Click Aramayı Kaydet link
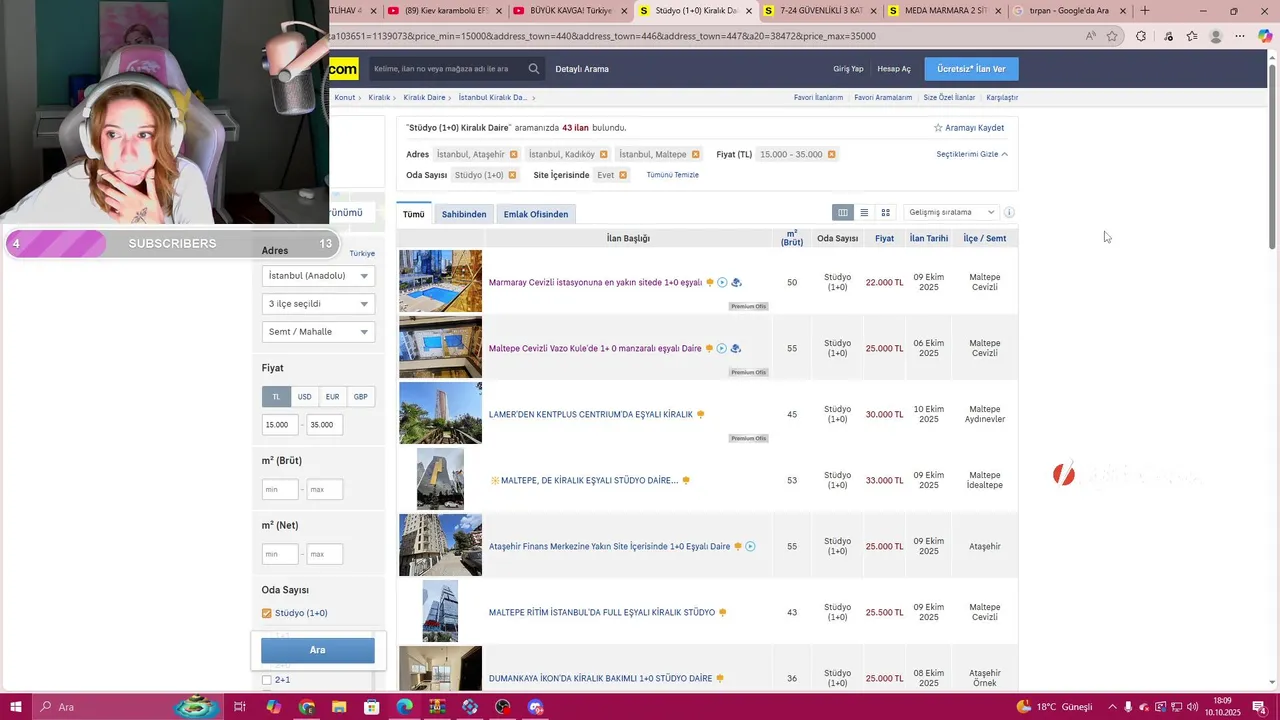 (969, 128)
